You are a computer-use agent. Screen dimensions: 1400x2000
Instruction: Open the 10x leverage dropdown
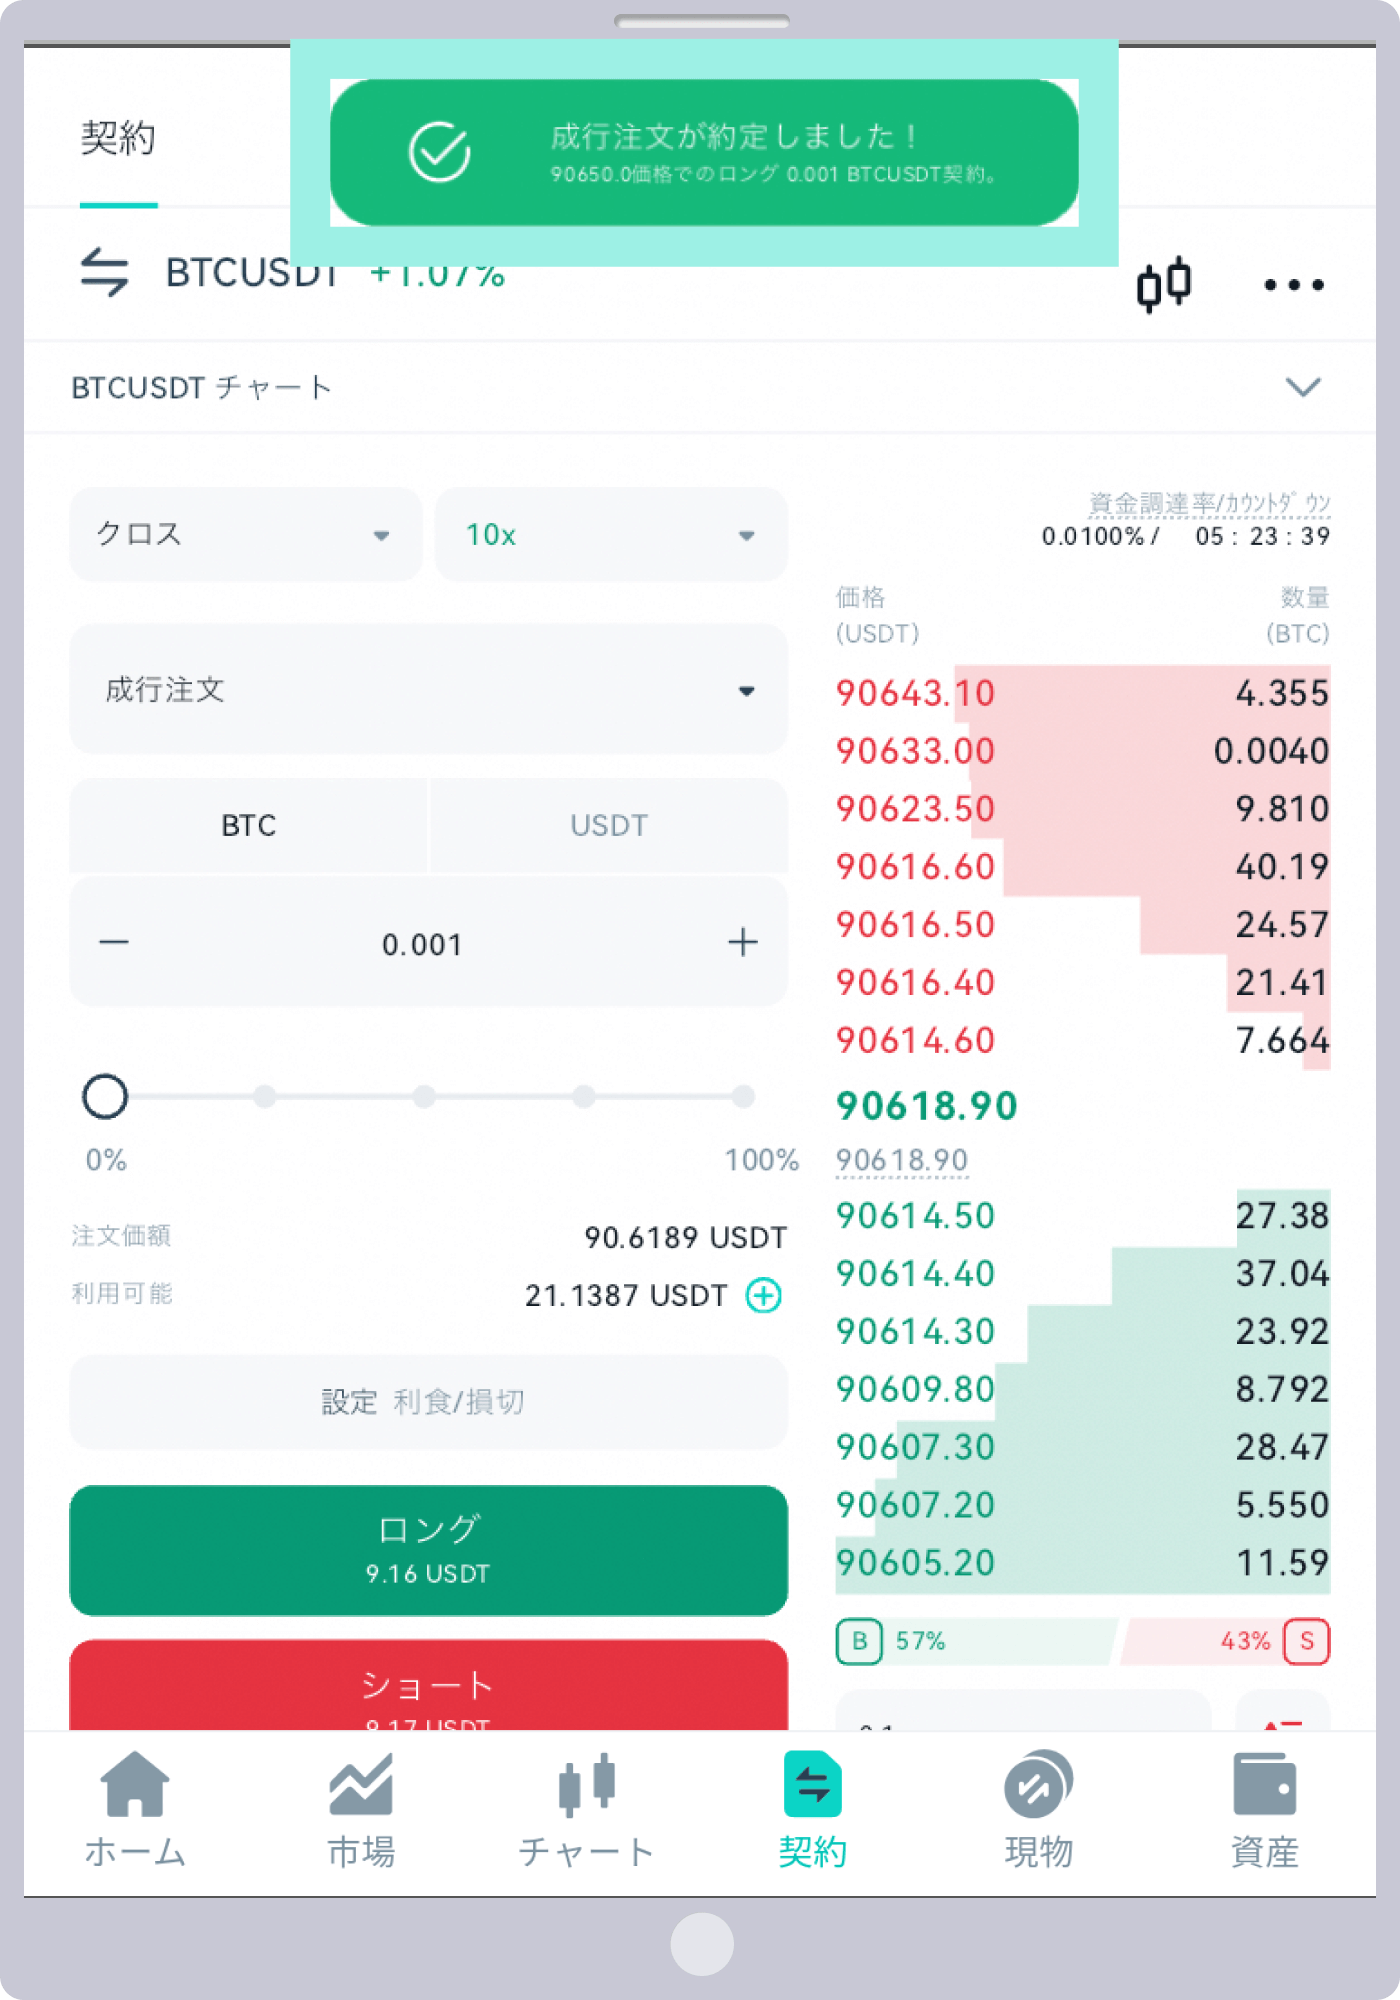611,534
